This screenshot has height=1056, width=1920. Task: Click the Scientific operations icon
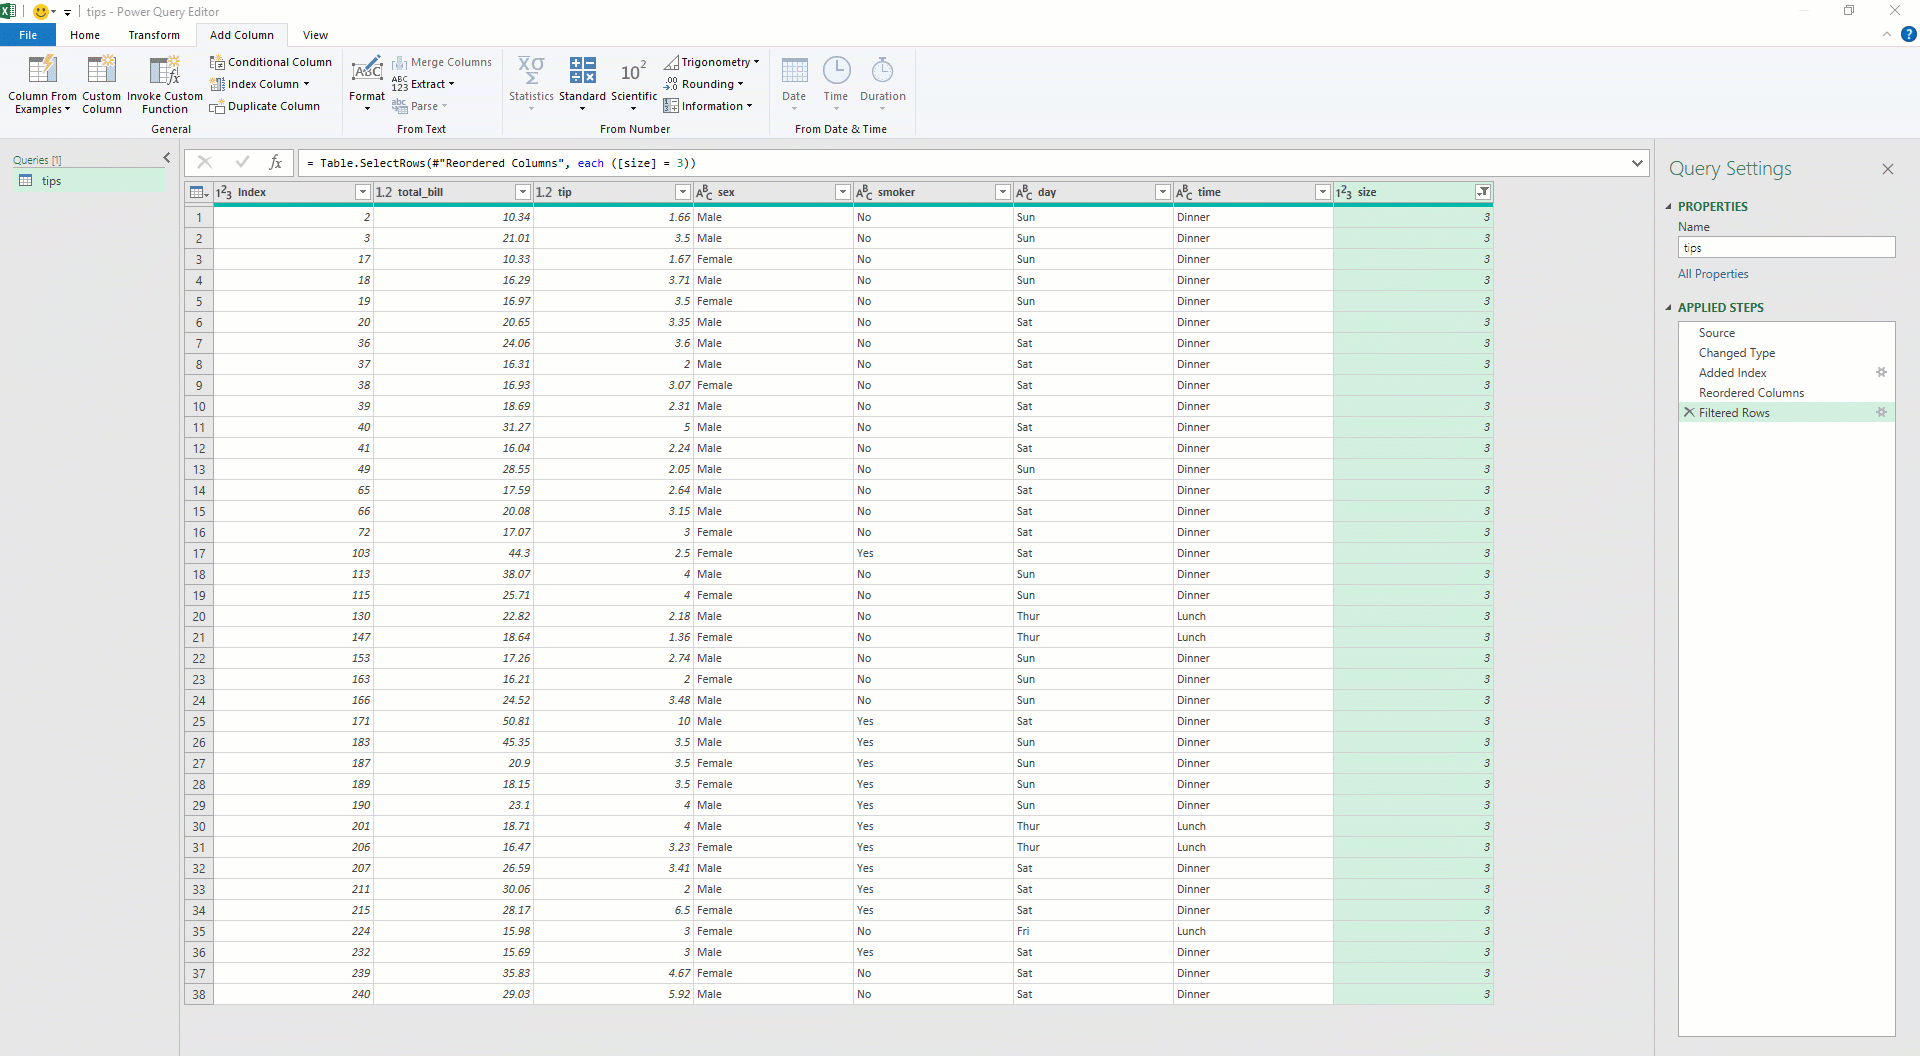click(x=633, y=71)
